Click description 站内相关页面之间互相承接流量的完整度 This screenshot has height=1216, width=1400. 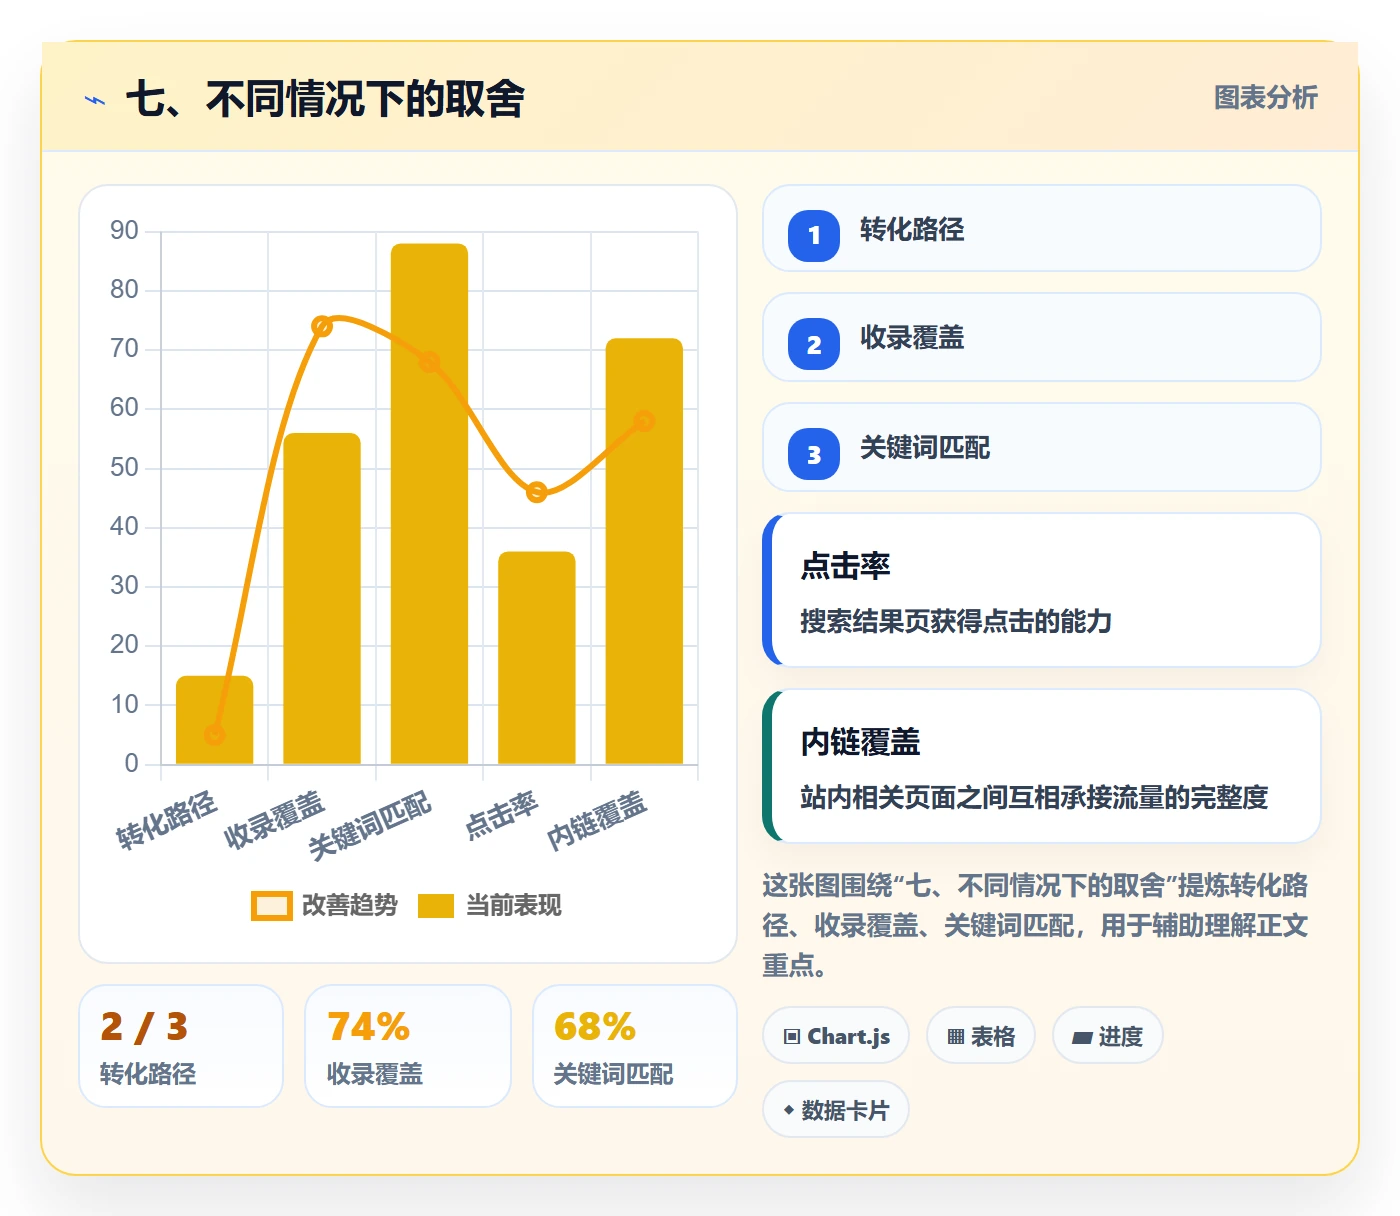1034,798
